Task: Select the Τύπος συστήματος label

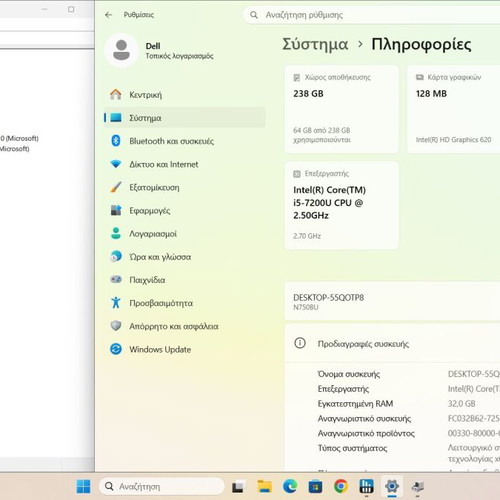Action: tap(352, 448)
